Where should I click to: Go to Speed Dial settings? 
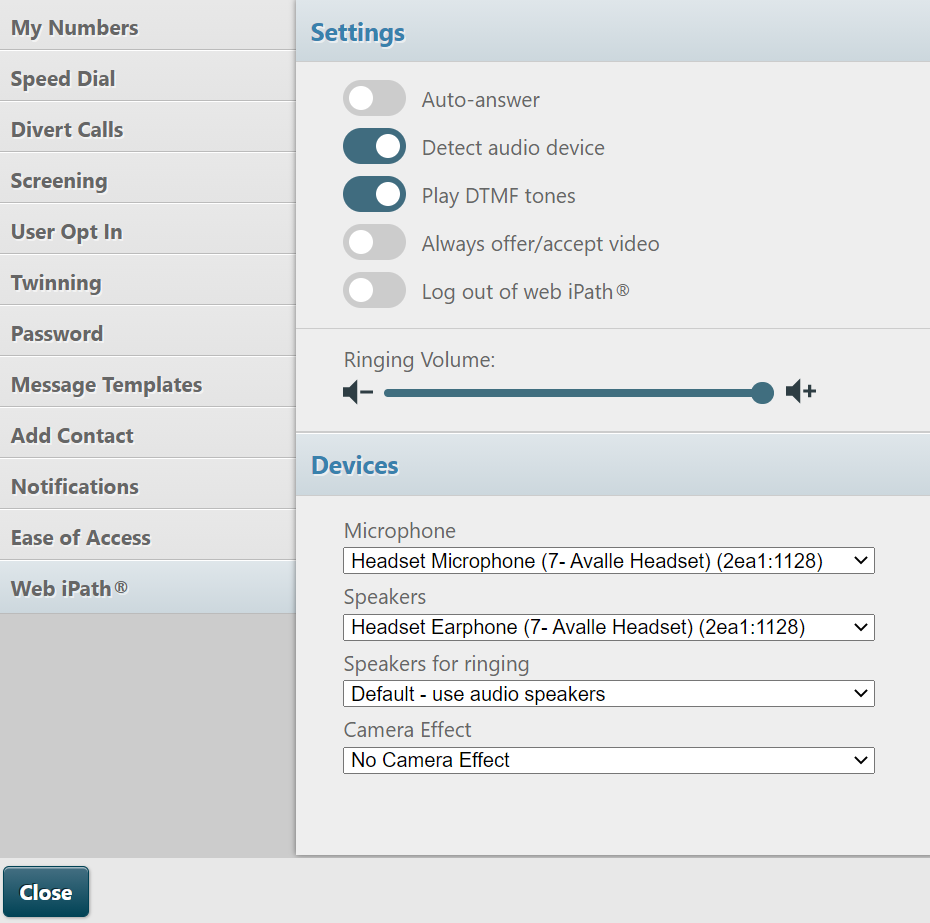148,77
